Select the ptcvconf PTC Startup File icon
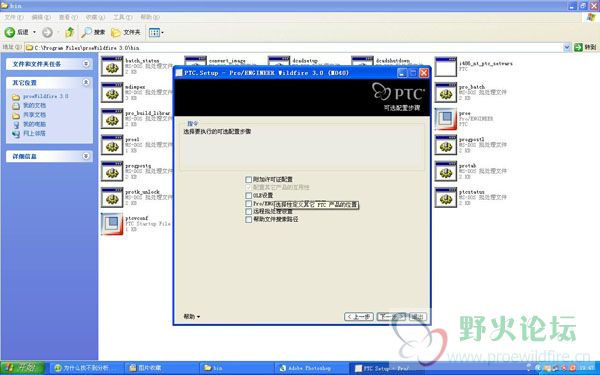600x375 pixels. [x=112, y=224]
